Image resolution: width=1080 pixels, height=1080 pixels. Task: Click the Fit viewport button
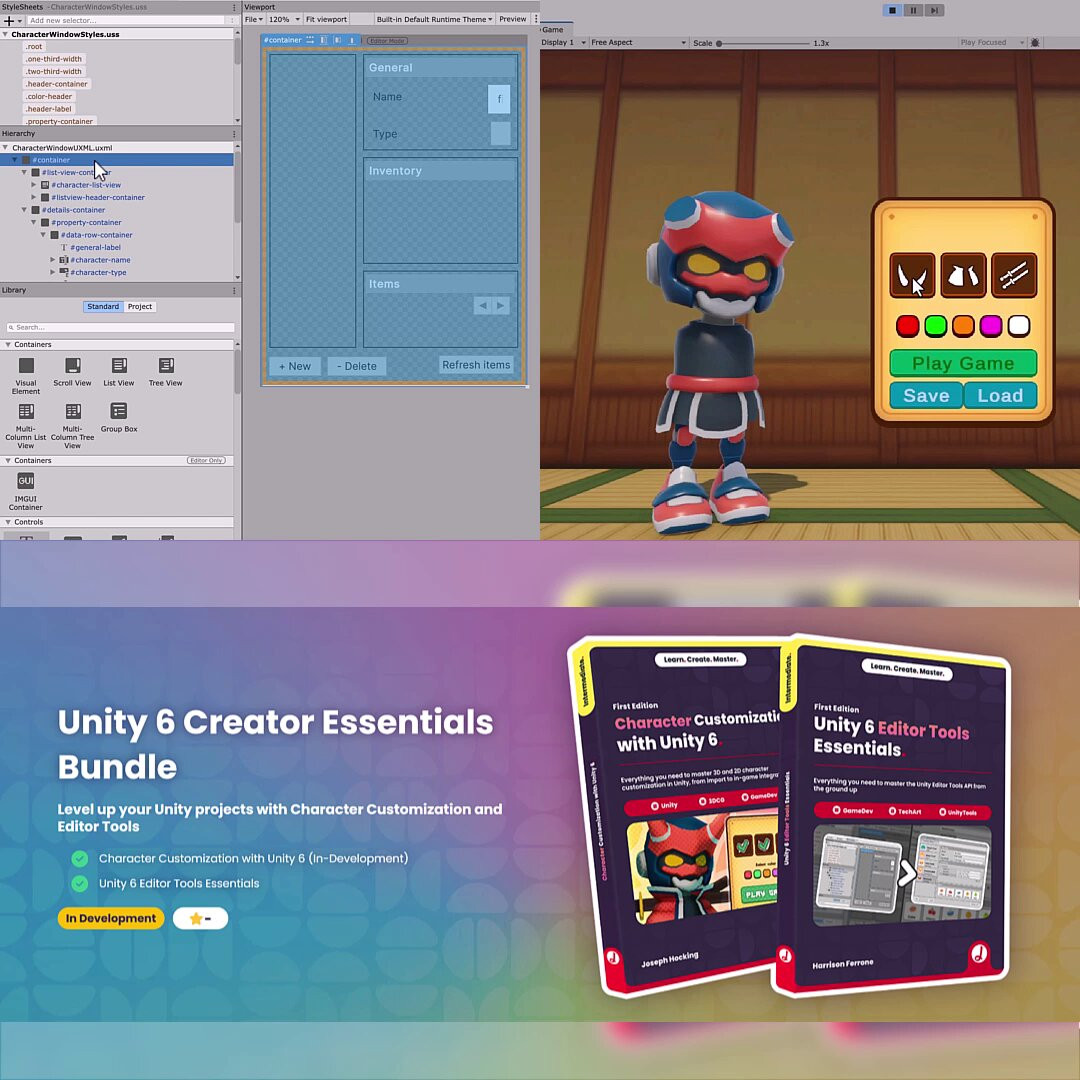(x=326, y=19)
